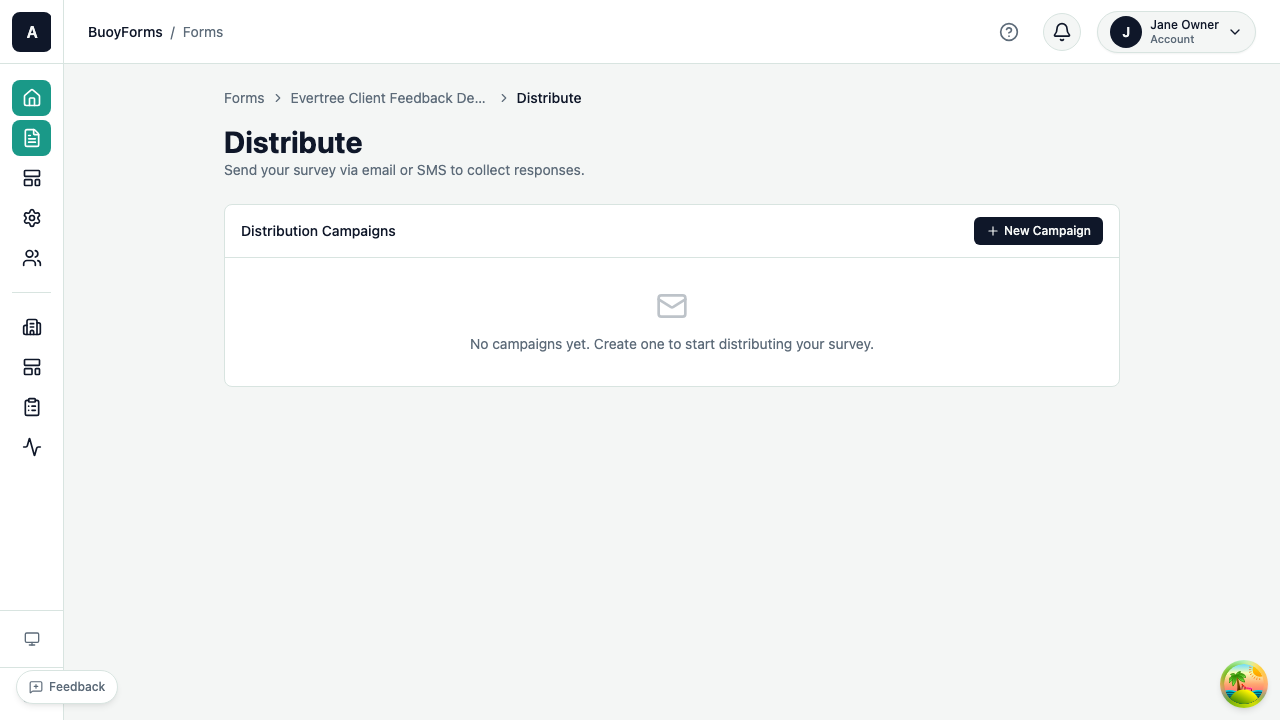Open the Feedback button
This screenshot has width=1280, height=720.
click(66, 687)
